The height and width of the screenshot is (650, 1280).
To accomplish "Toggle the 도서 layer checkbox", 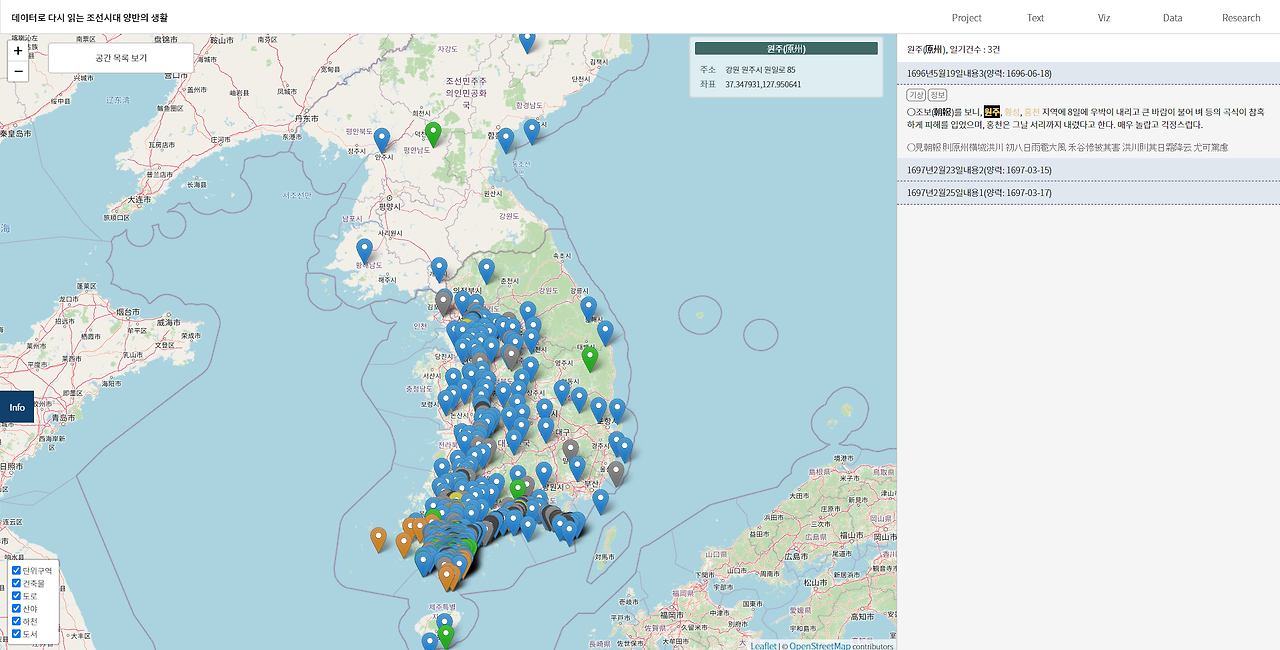I will (x=16, y=634).
